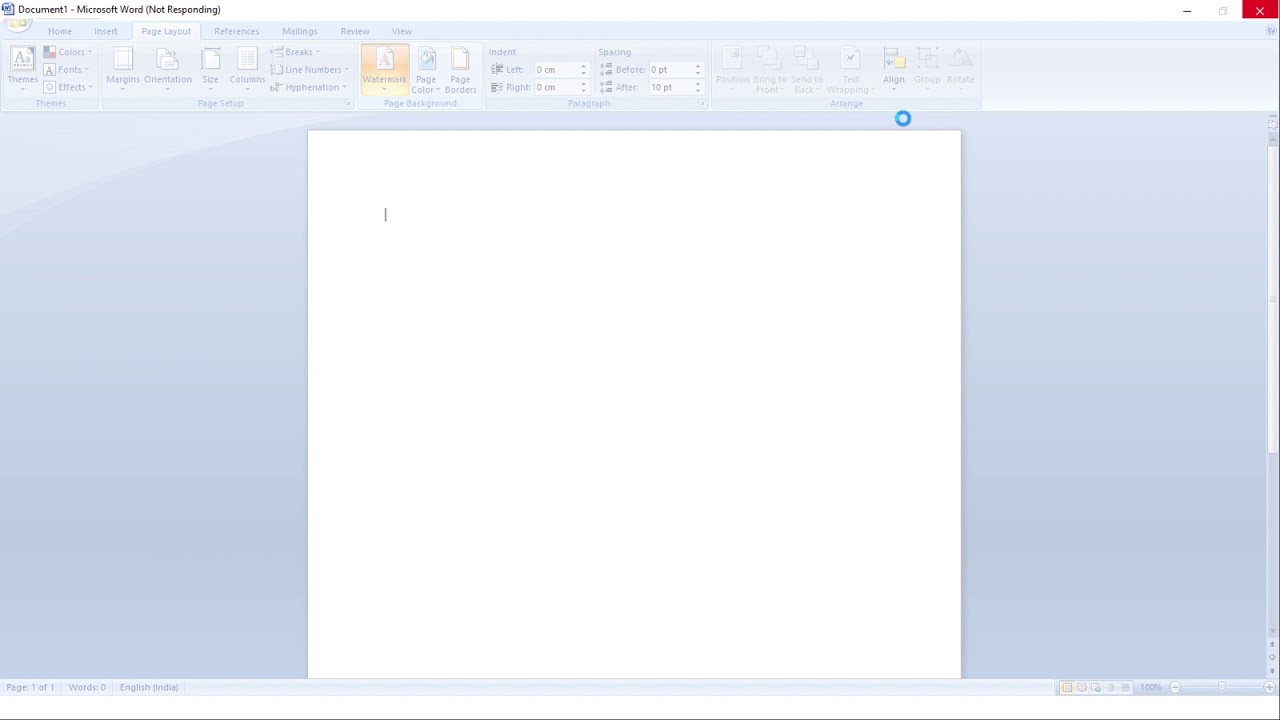Click the scroll-up arrow of vertical scrollbar
The image size is (1280, 720).
(1272, 138)
